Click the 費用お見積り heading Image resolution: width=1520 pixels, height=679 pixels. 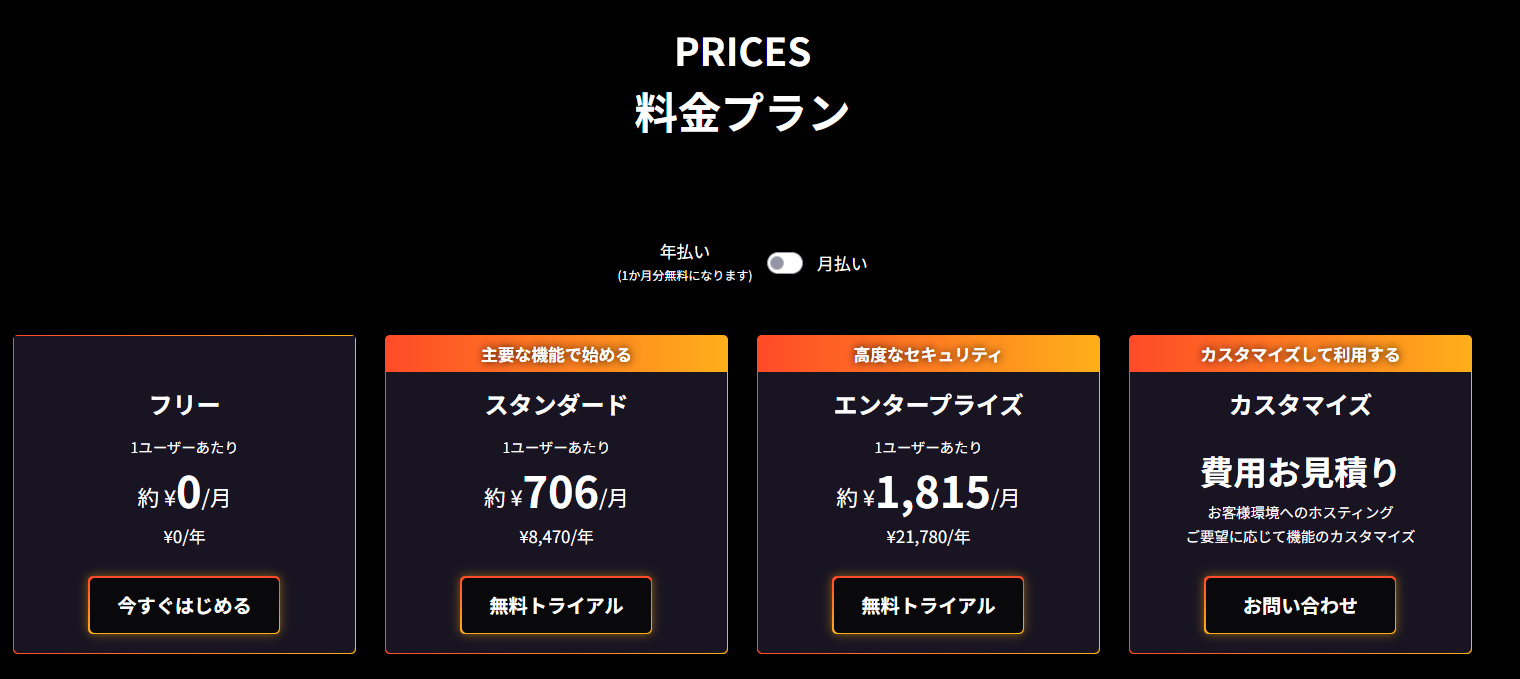[1300, 472]
